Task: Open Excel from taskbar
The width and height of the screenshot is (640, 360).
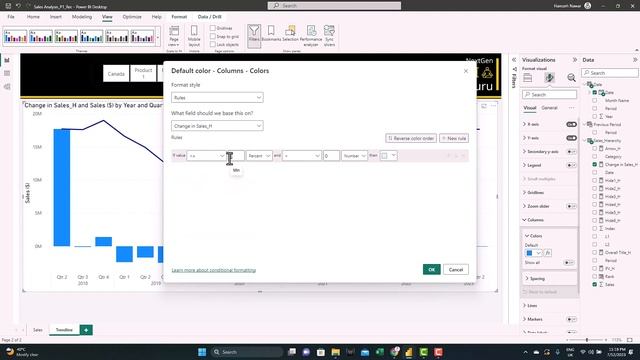Action: click(380, 352)
